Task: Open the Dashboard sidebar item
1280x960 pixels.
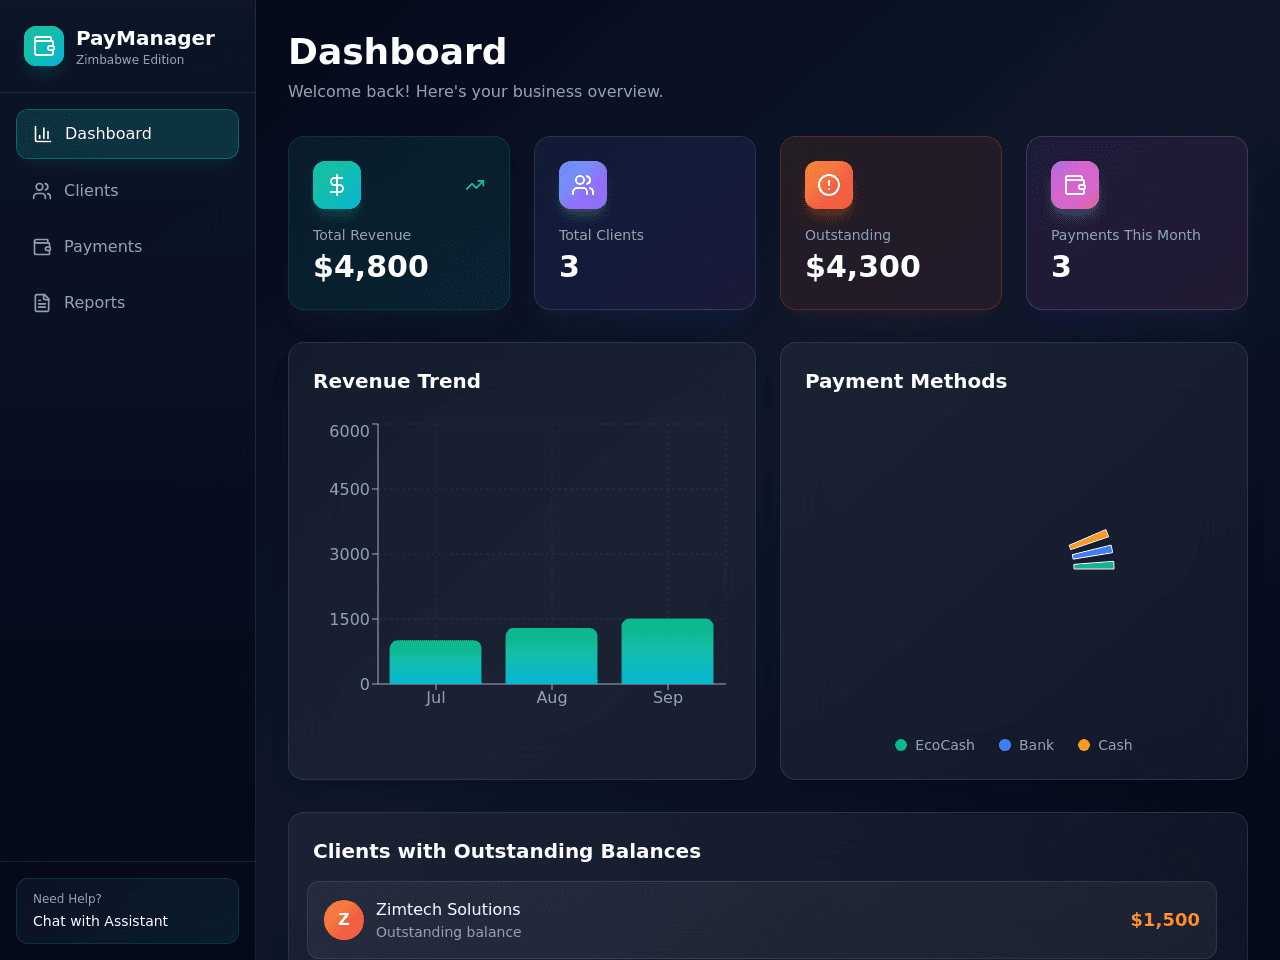Action: pyautogui.click(x=127, y=134)
